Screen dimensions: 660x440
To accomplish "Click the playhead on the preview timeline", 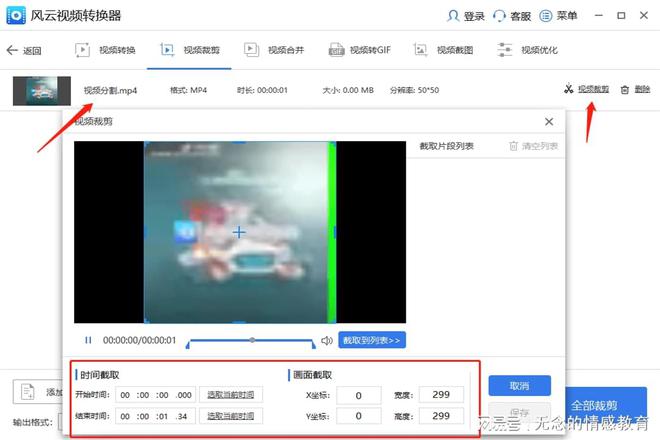I will (252, 340).
